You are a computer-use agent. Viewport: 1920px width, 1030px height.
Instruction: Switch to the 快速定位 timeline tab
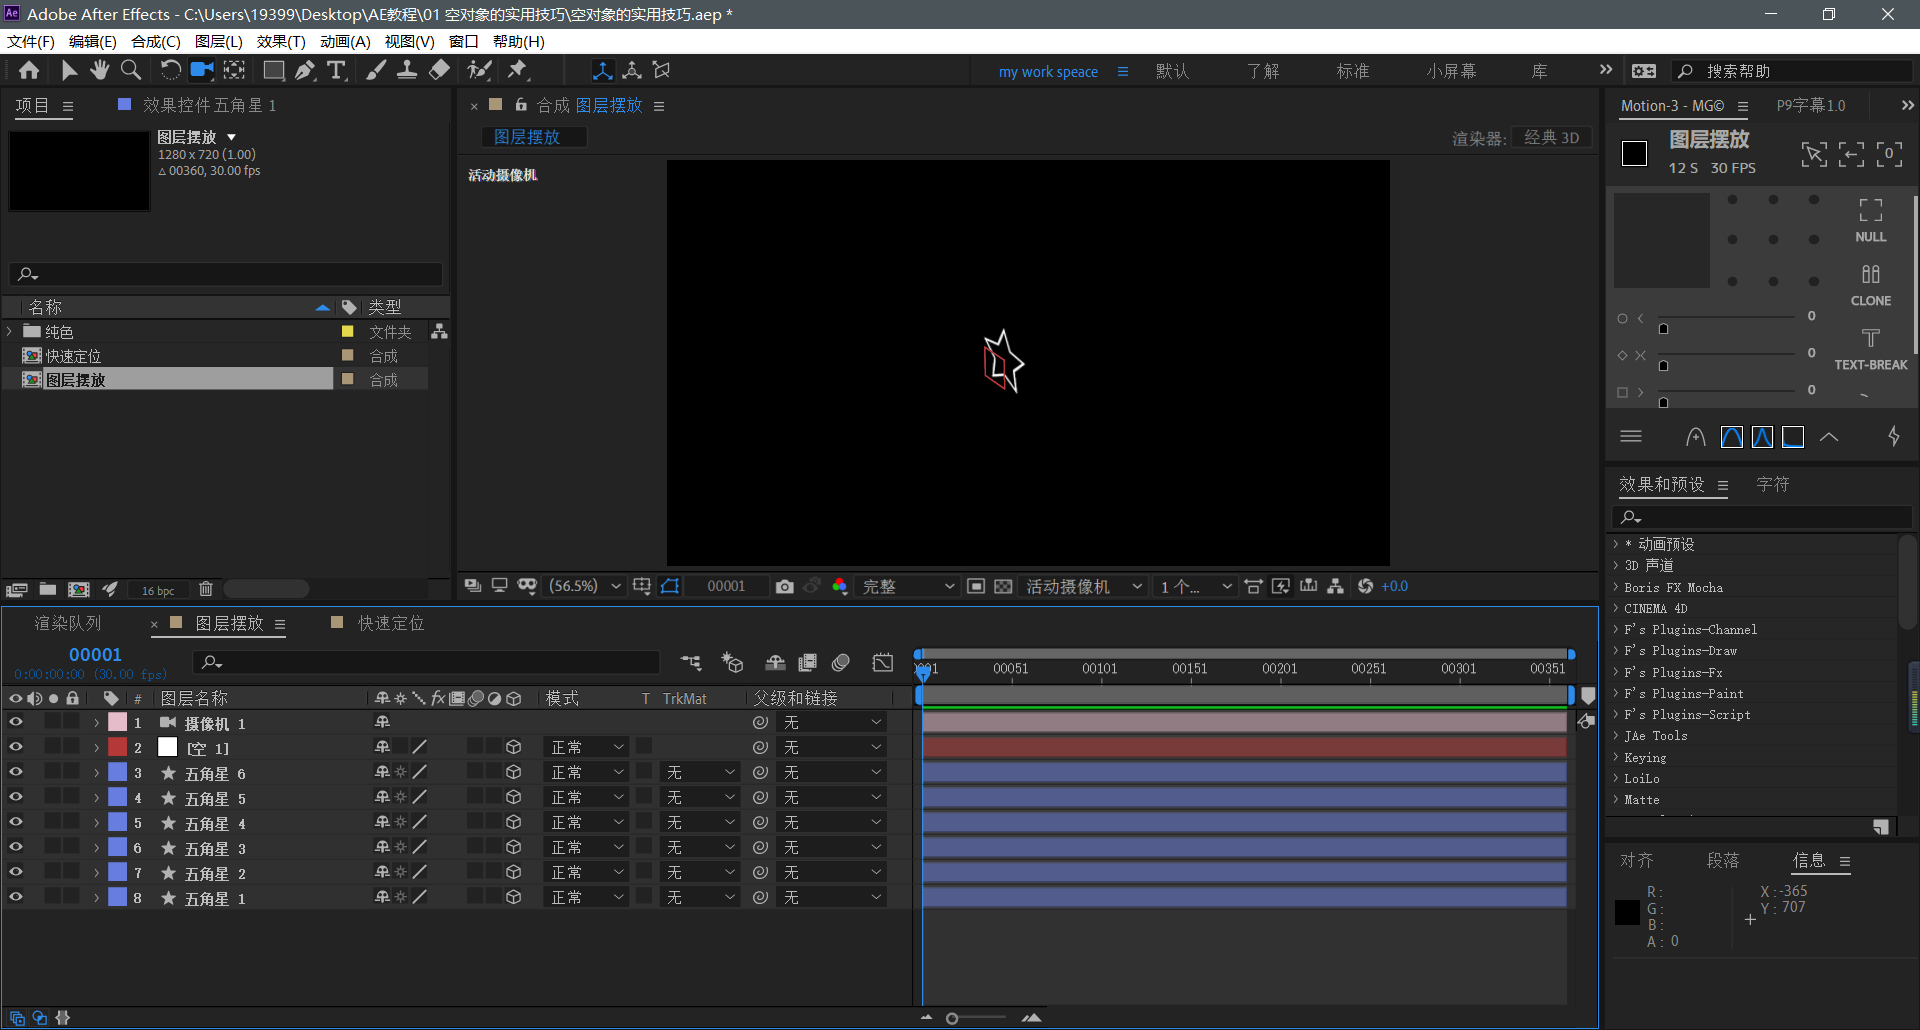click(390, 623)
